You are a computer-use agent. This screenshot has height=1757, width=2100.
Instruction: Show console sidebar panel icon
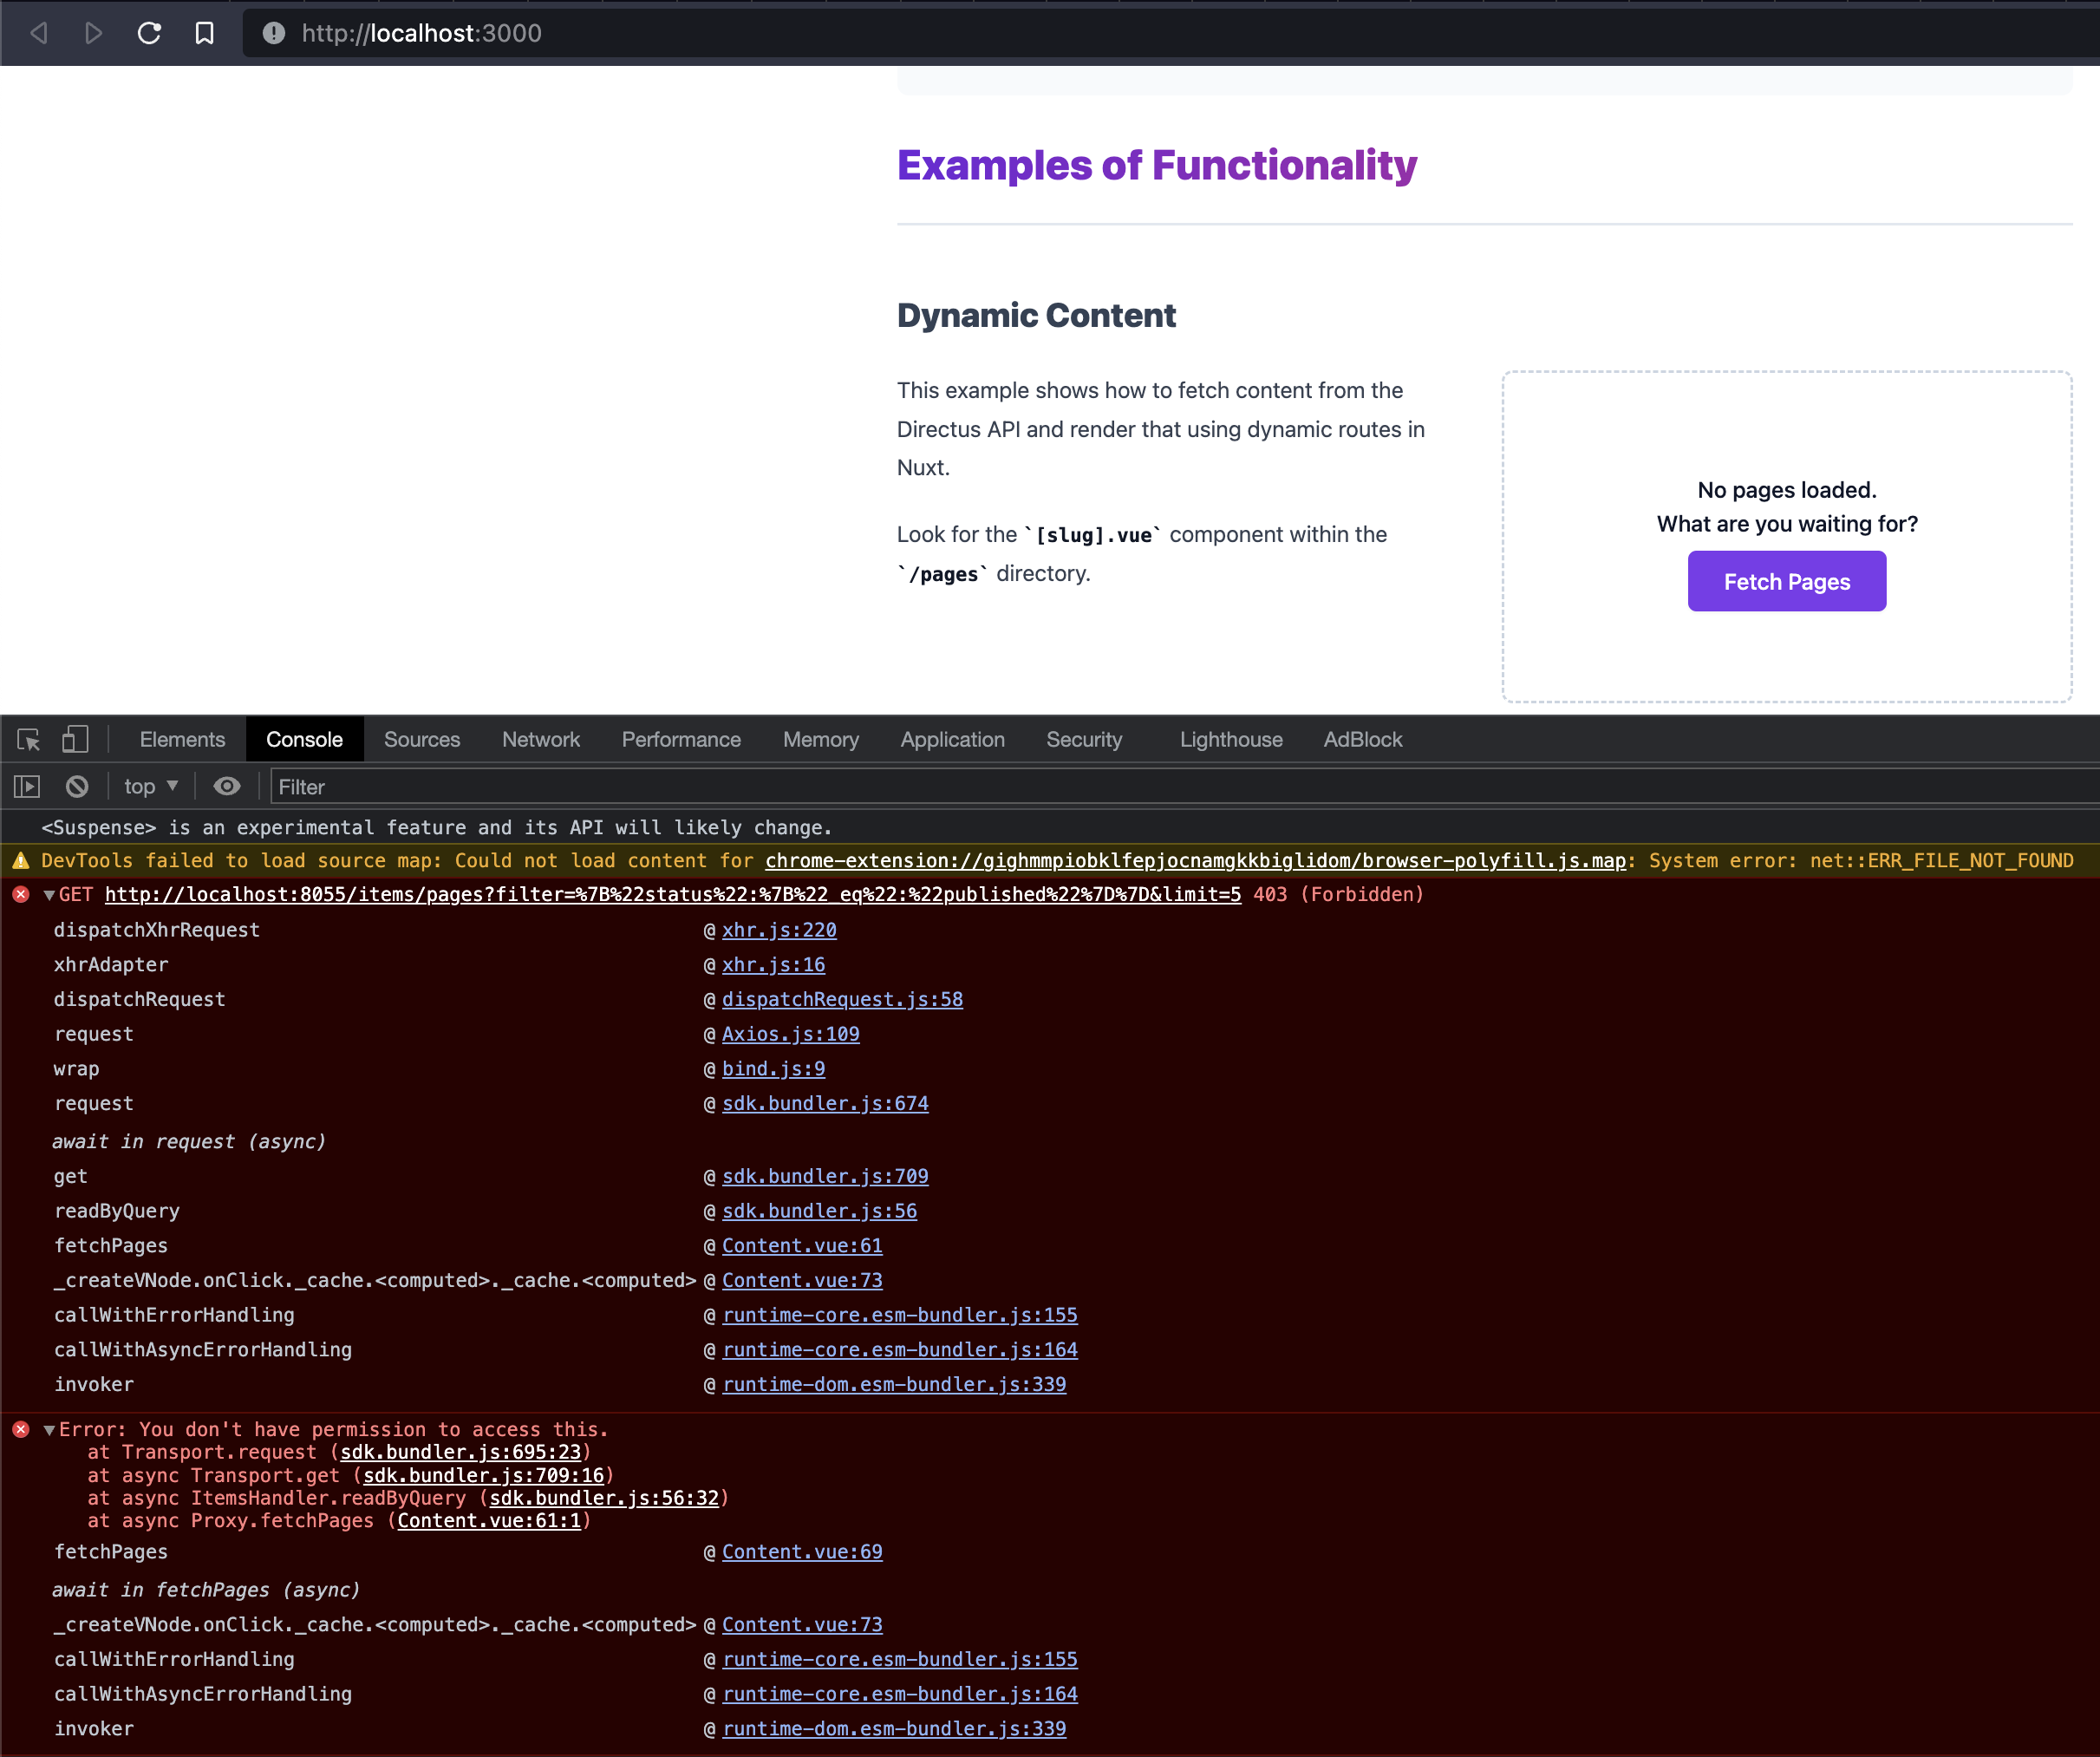tap(27, 787)
